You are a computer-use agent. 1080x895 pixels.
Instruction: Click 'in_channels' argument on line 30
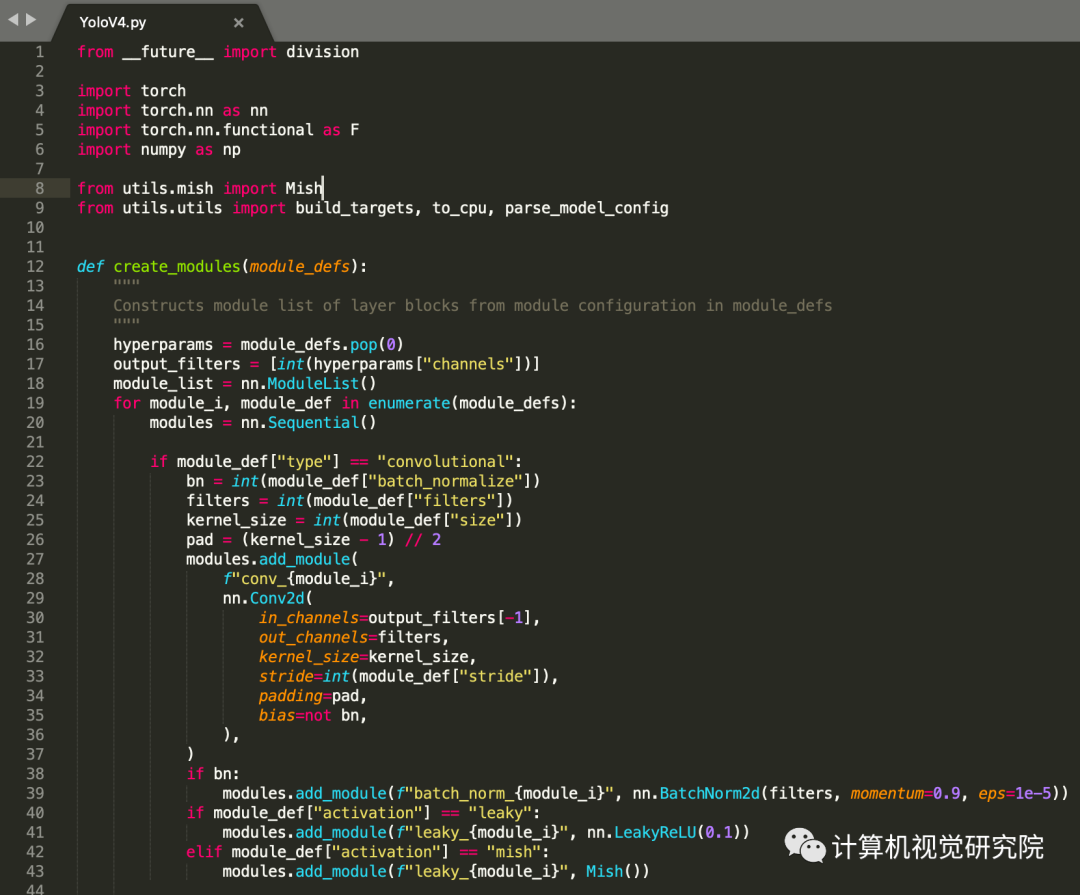[x=309, y=617]
